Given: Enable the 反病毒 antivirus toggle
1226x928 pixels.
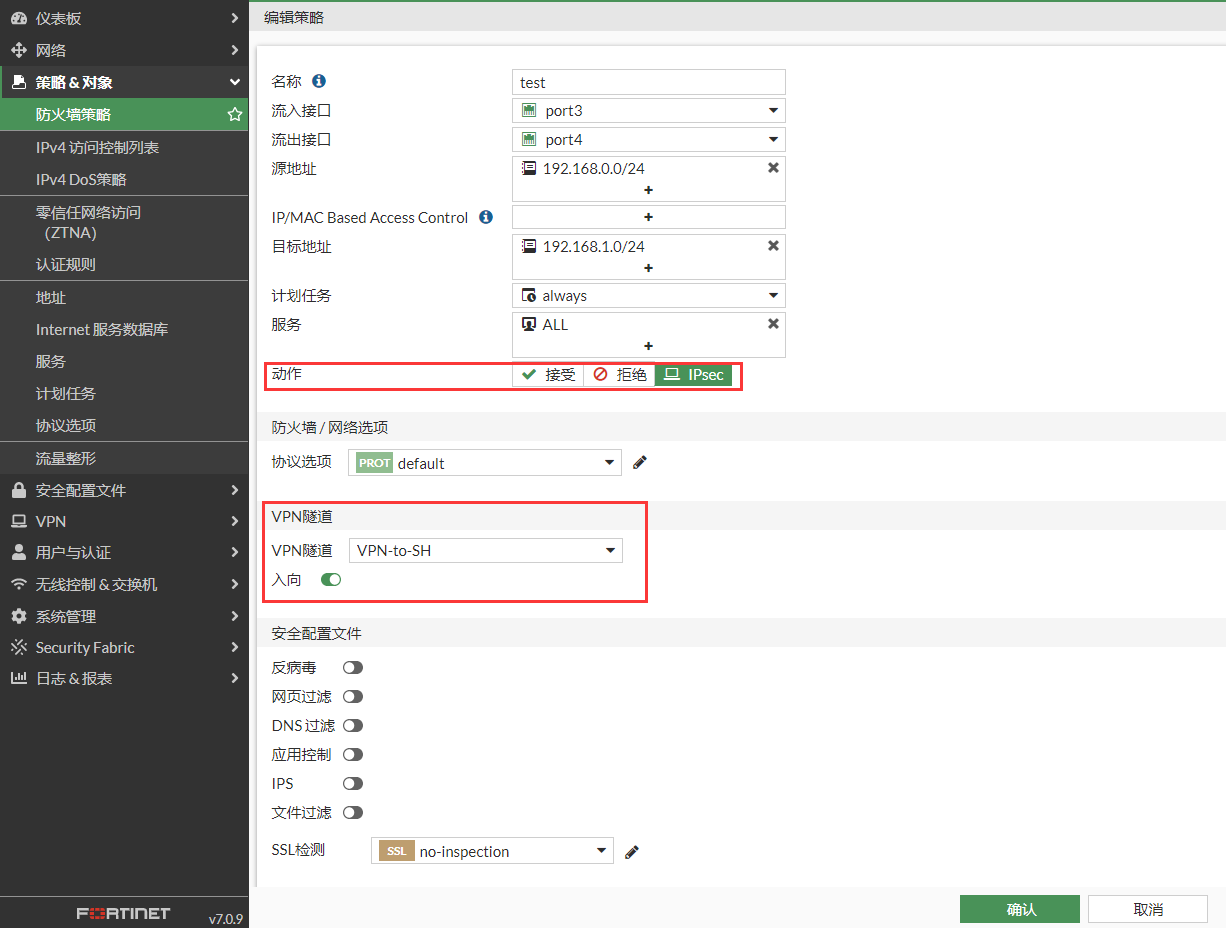Looking at the screenshot, I should tap(352, 667).
